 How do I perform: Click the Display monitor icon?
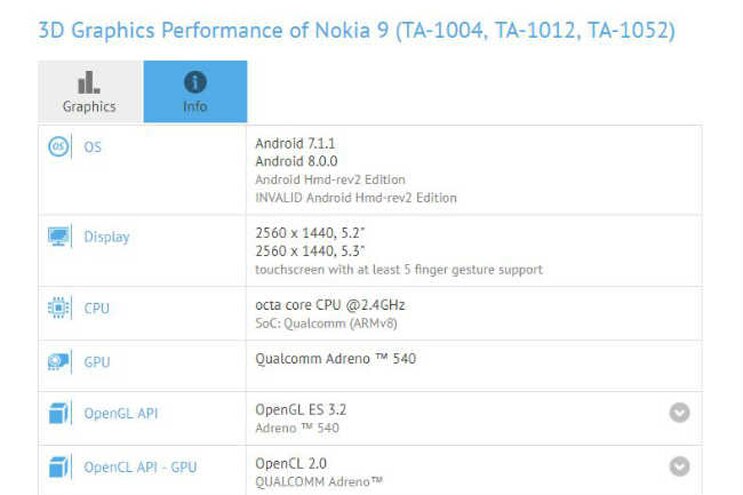click(59, 237)
